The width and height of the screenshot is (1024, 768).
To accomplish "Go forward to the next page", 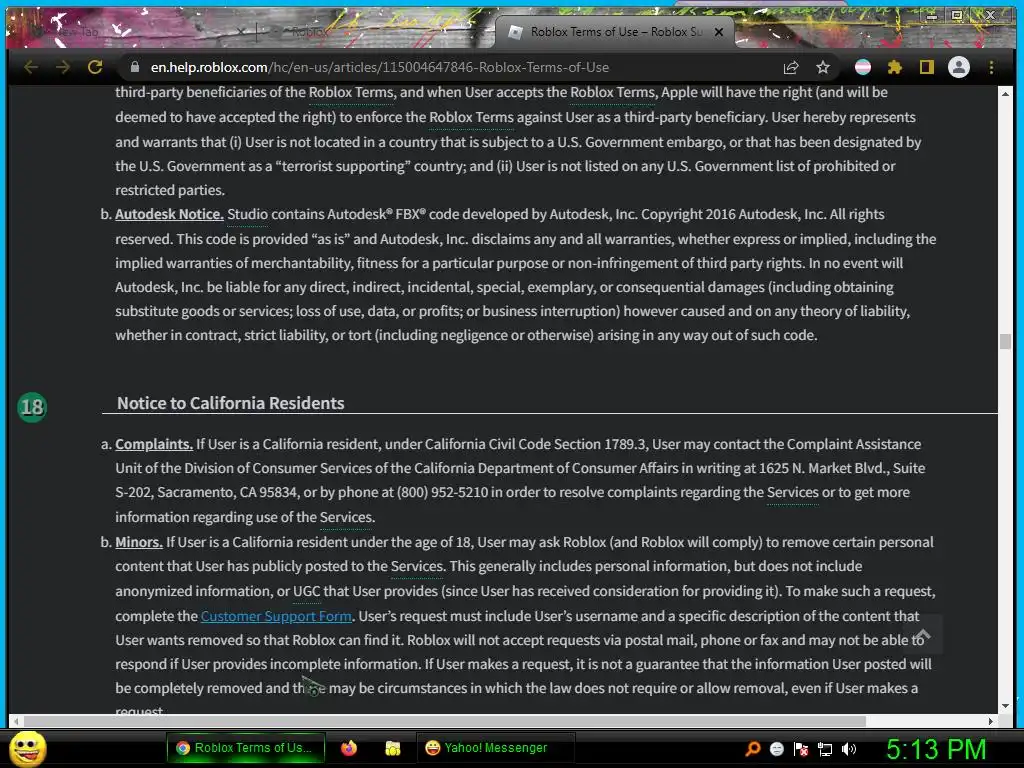I will coord(63,67).
